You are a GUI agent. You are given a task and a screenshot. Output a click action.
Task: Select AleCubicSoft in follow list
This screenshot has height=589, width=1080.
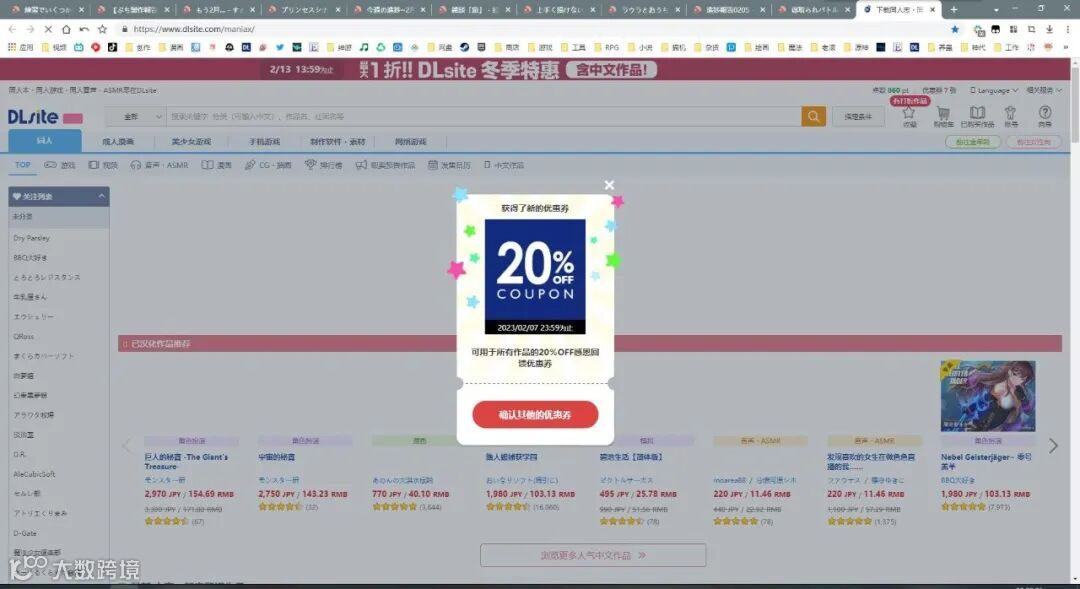click(x=34, y=474)
